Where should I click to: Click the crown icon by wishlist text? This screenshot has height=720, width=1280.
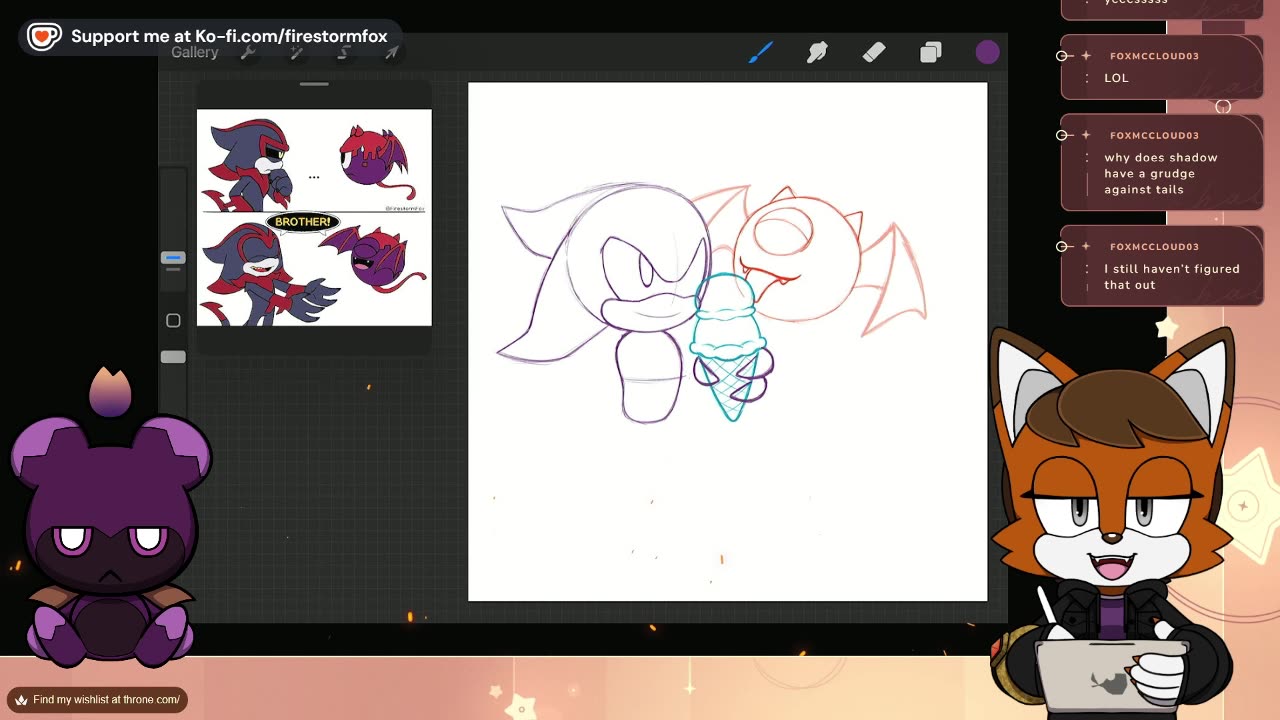[20, 700]
